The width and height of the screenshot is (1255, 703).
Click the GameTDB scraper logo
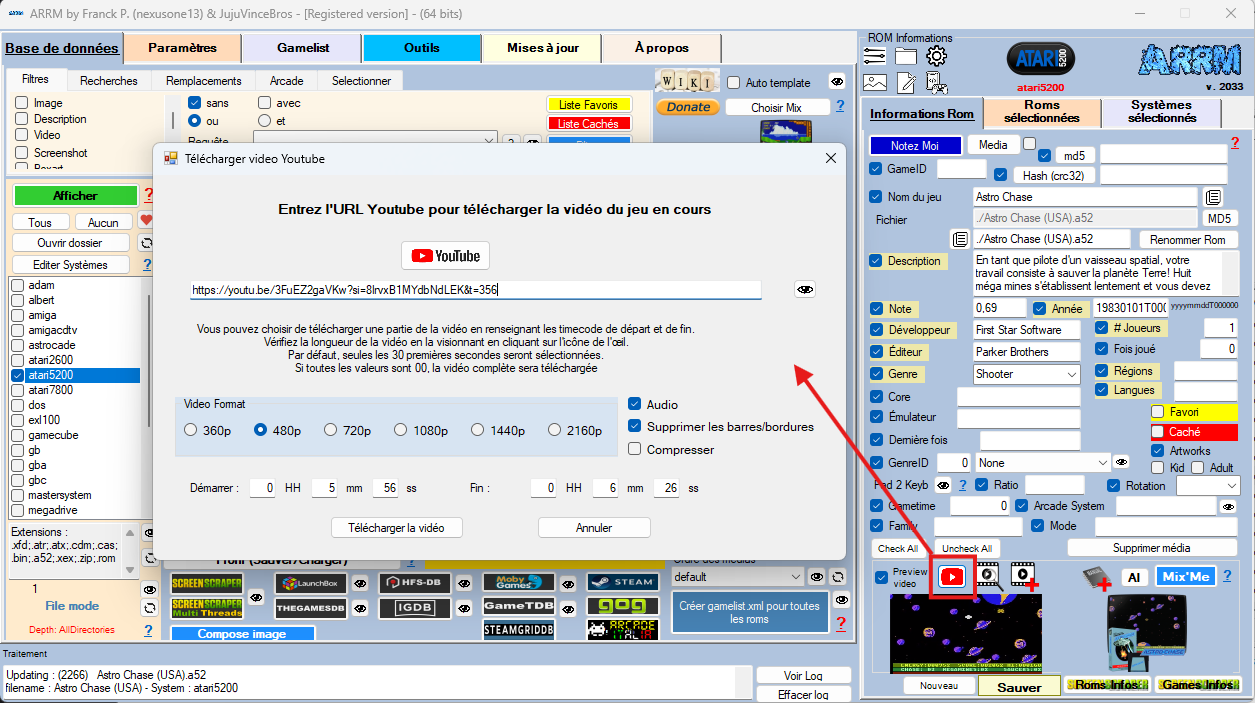point(518,606)
